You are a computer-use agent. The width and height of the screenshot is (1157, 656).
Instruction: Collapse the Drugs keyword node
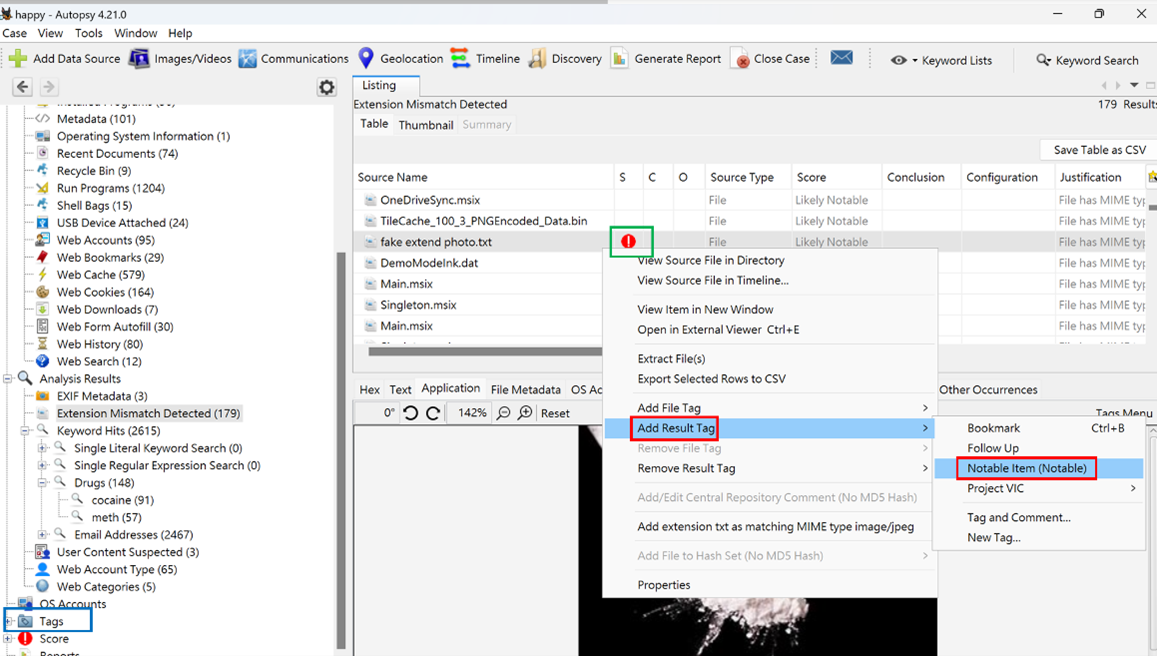43,483
